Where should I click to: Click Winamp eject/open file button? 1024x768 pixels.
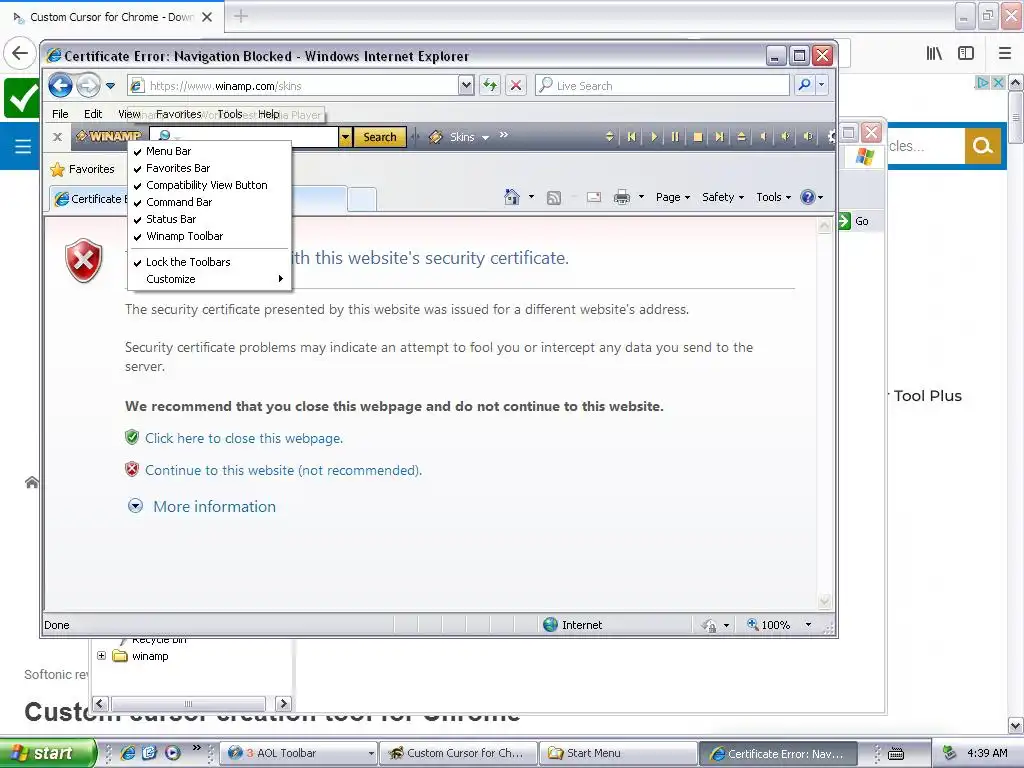[x=741, y=136]
